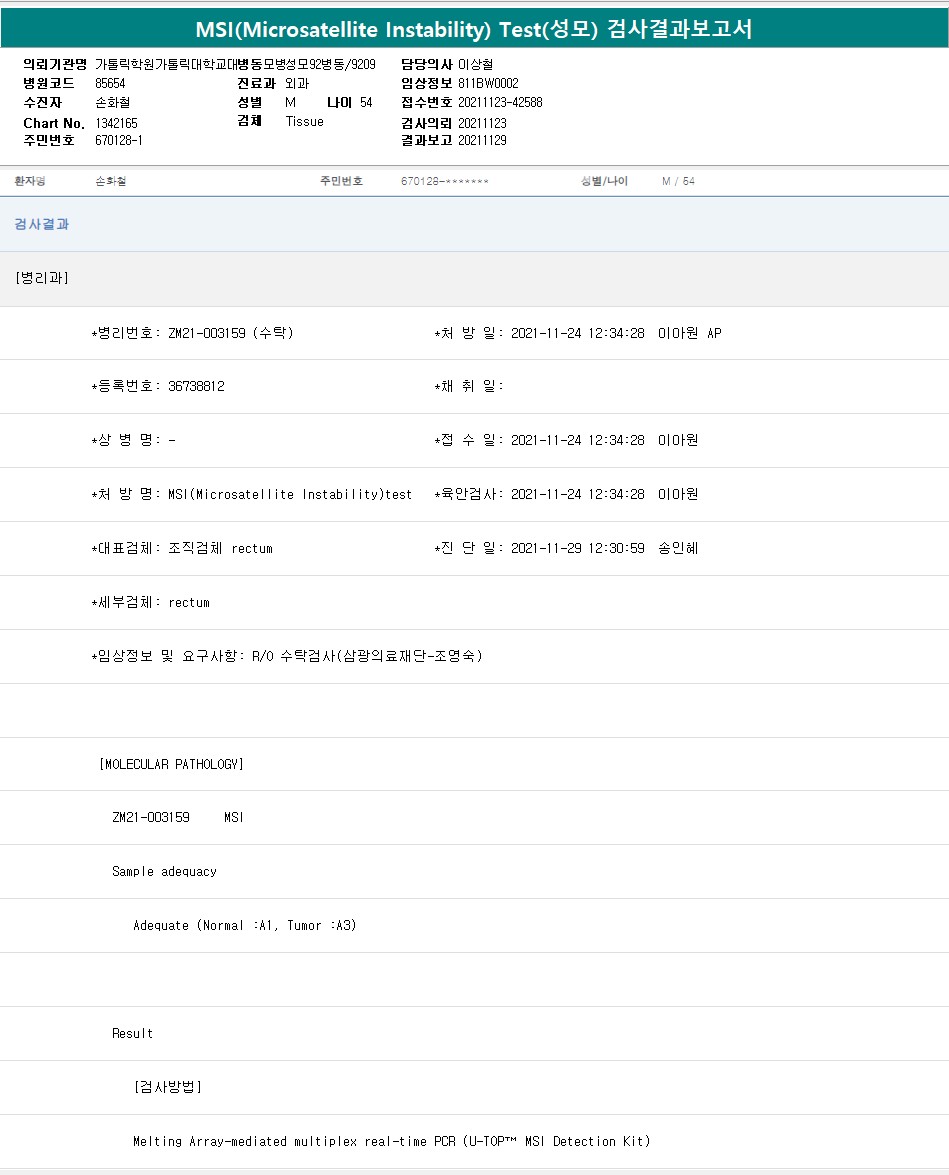Click the 접수번호 value 20211123-42588
Screen dimensions: 949x1175
point(500,102)
